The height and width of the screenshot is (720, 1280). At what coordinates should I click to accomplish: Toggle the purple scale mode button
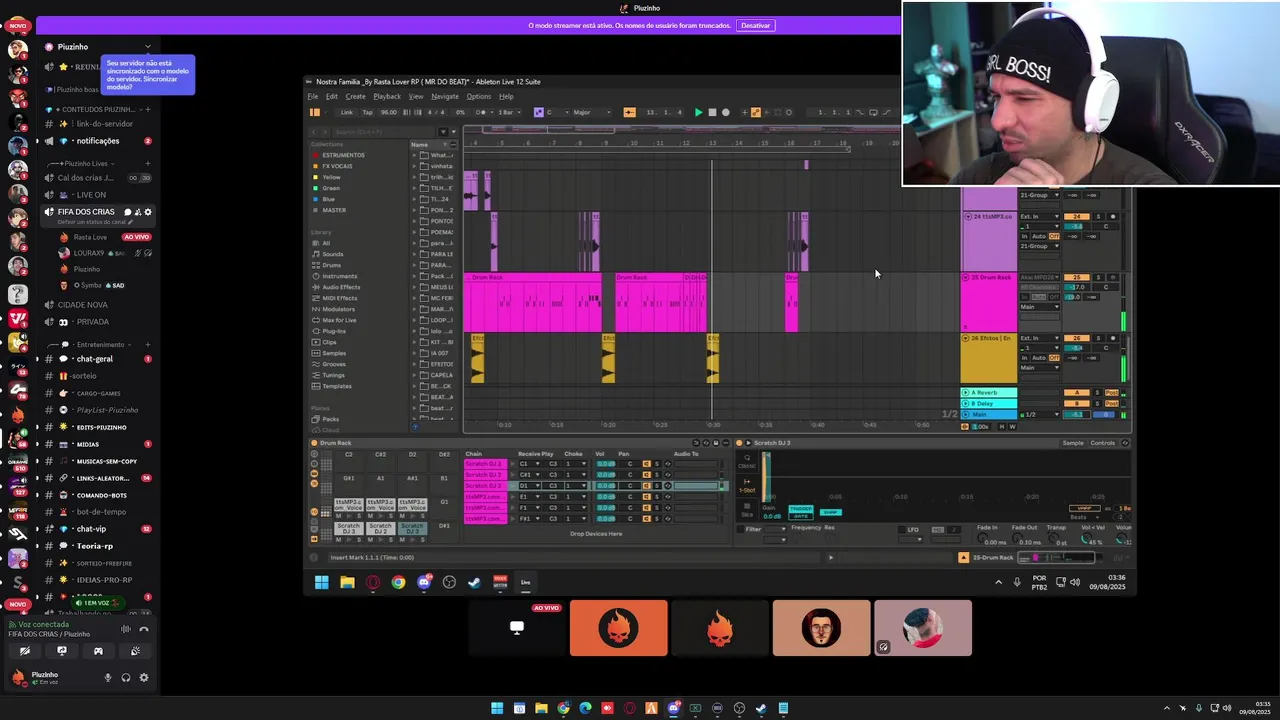(539, 112)
